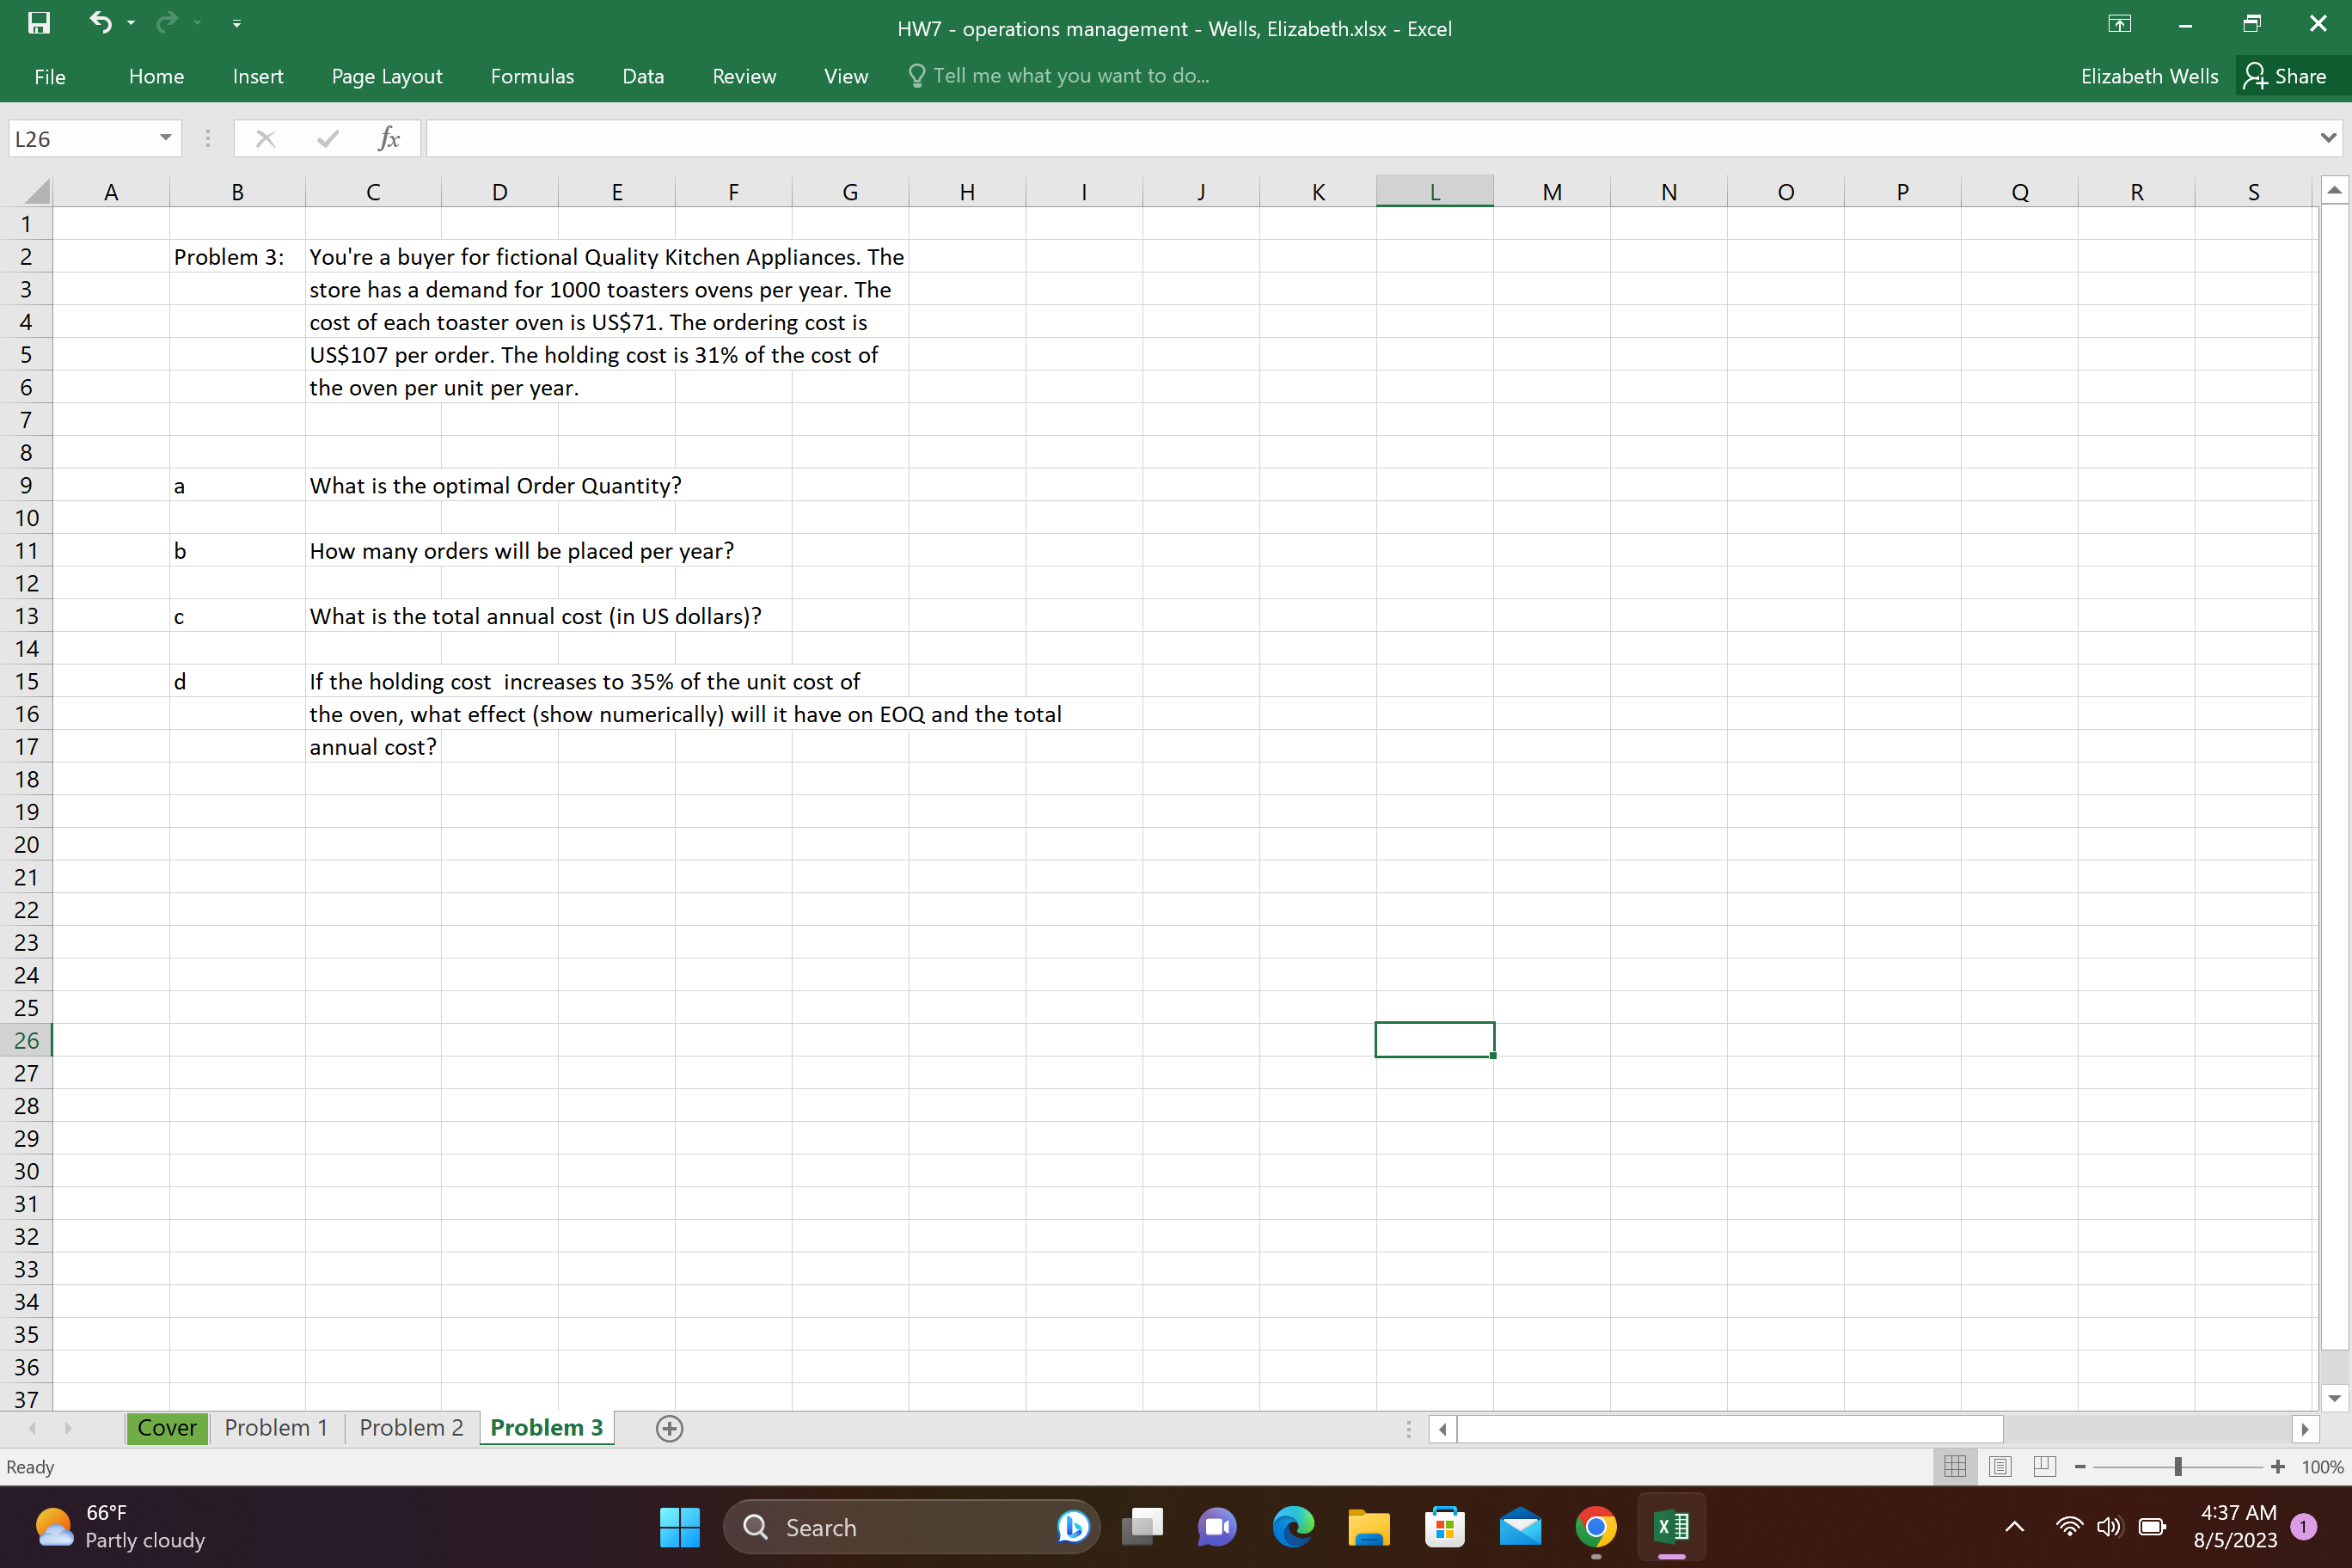Switch to Page Break Preview button
The height and width of the screenshot is (1568, 2352).
[x=2045, y=1467]
